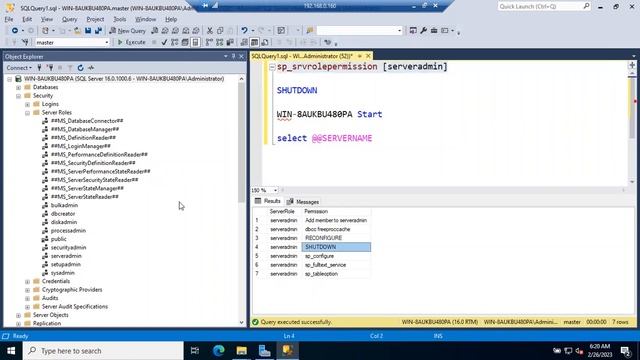Expand the Server Objects folder

[x=18, y=315]
